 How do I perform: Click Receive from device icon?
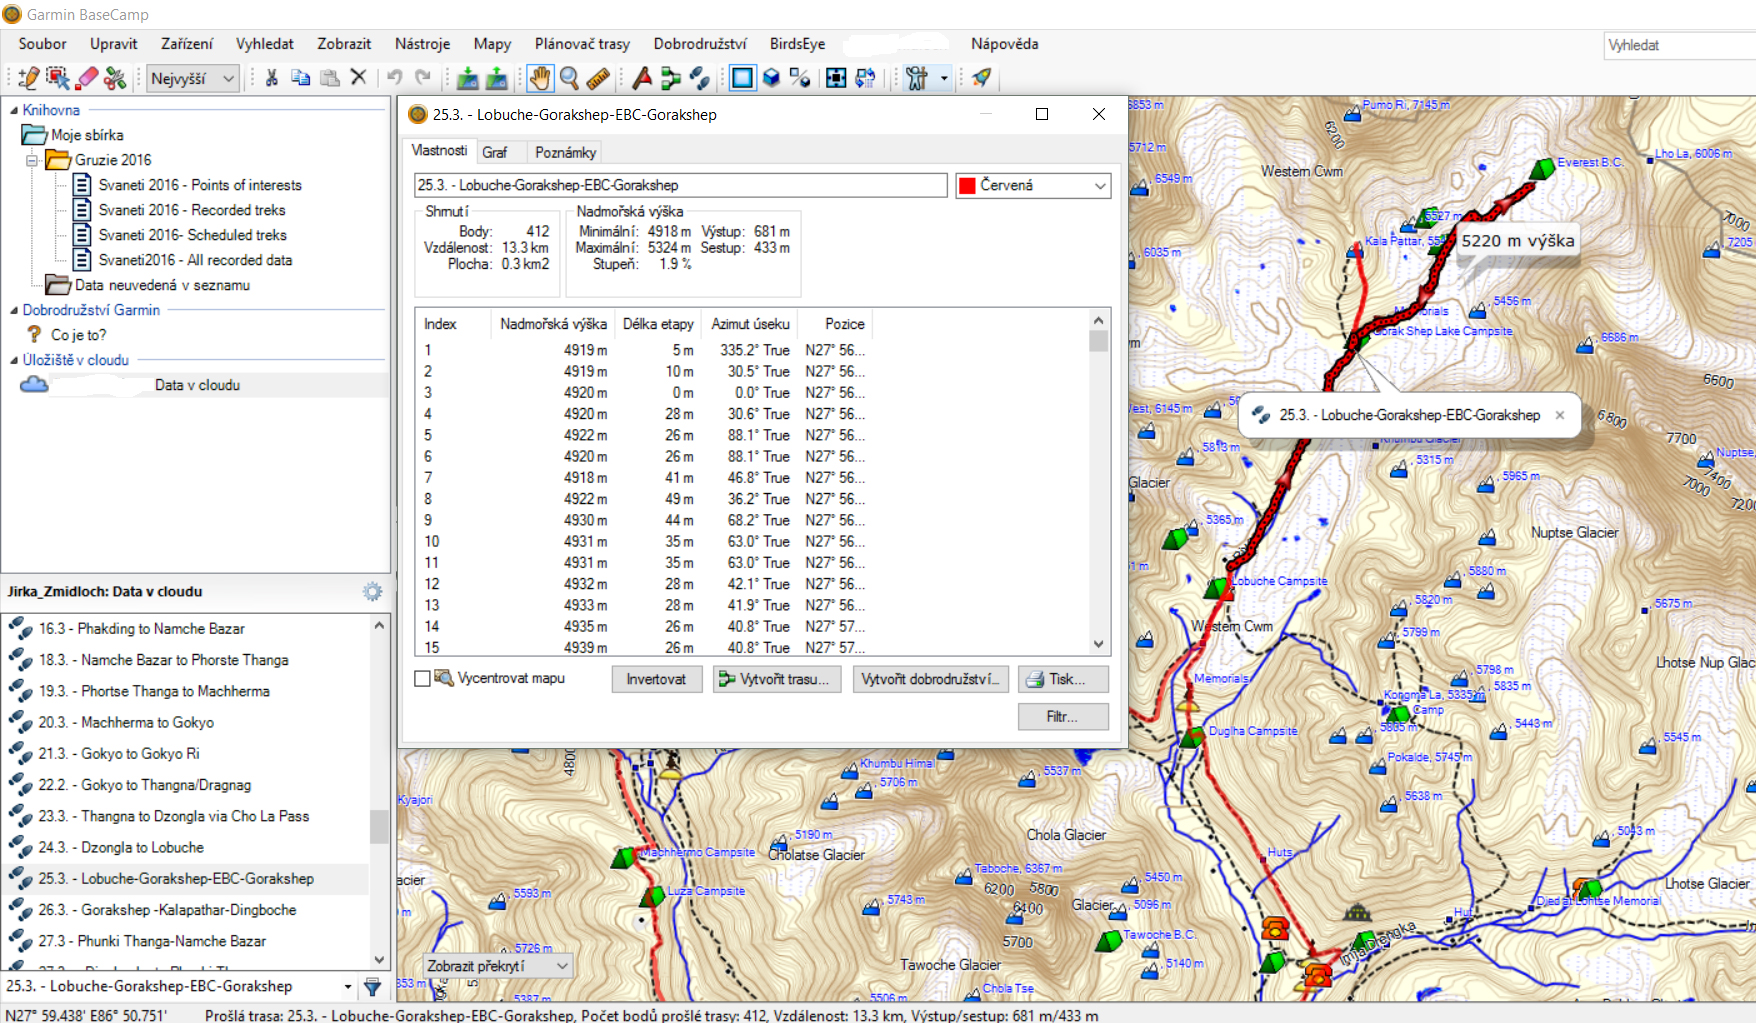[x=467, y=77]
